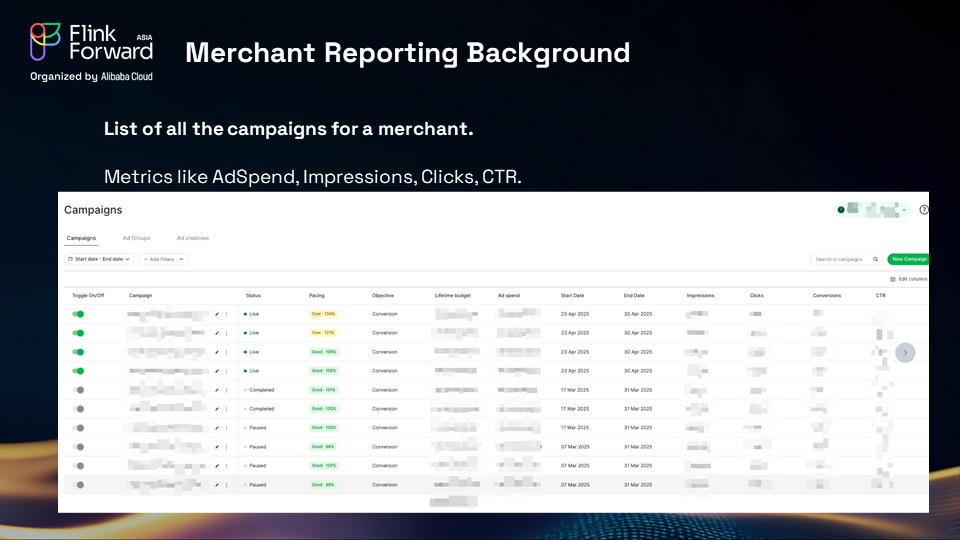Switch to the Campaigns tab
Image resolution: width=960 pixels, height=540 pixels.
tap(81, 238)
